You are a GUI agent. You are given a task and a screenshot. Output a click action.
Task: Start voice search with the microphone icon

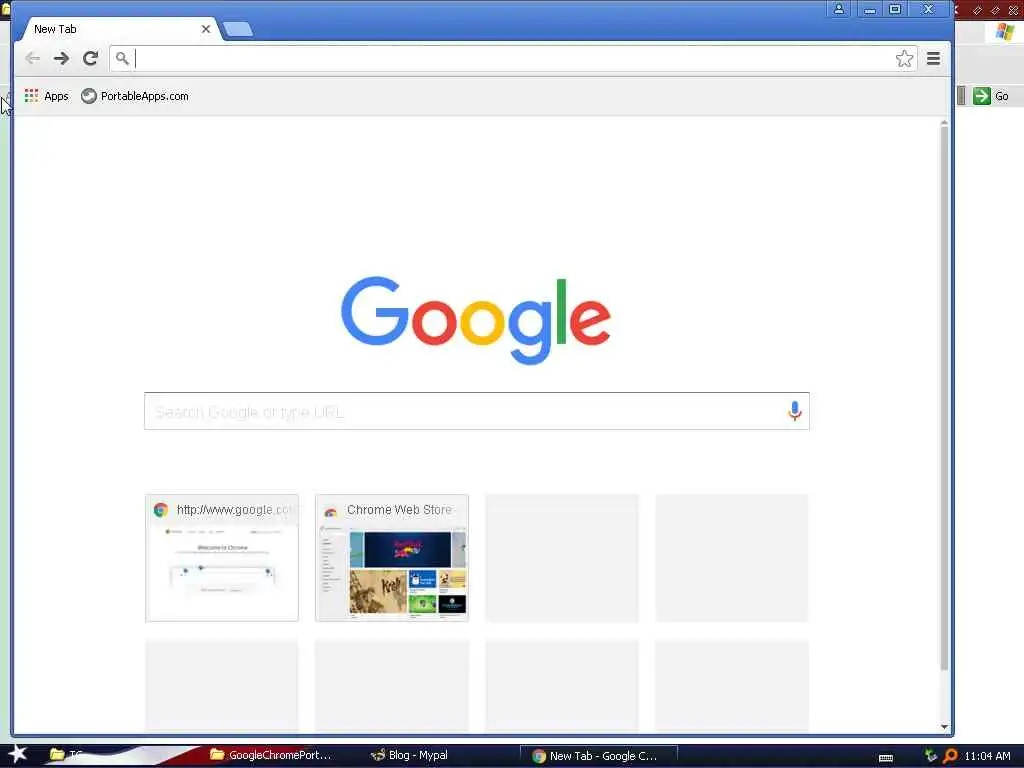(794, 411)
